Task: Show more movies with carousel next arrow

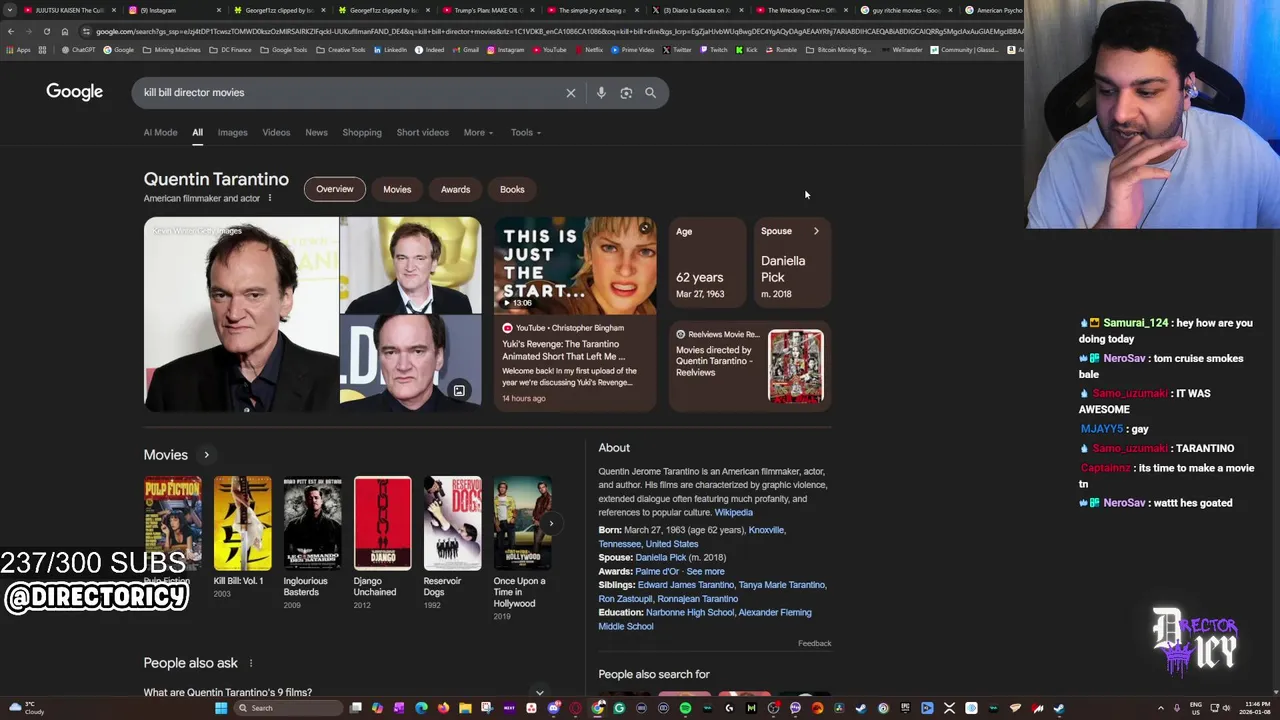Action: (550, 523)
